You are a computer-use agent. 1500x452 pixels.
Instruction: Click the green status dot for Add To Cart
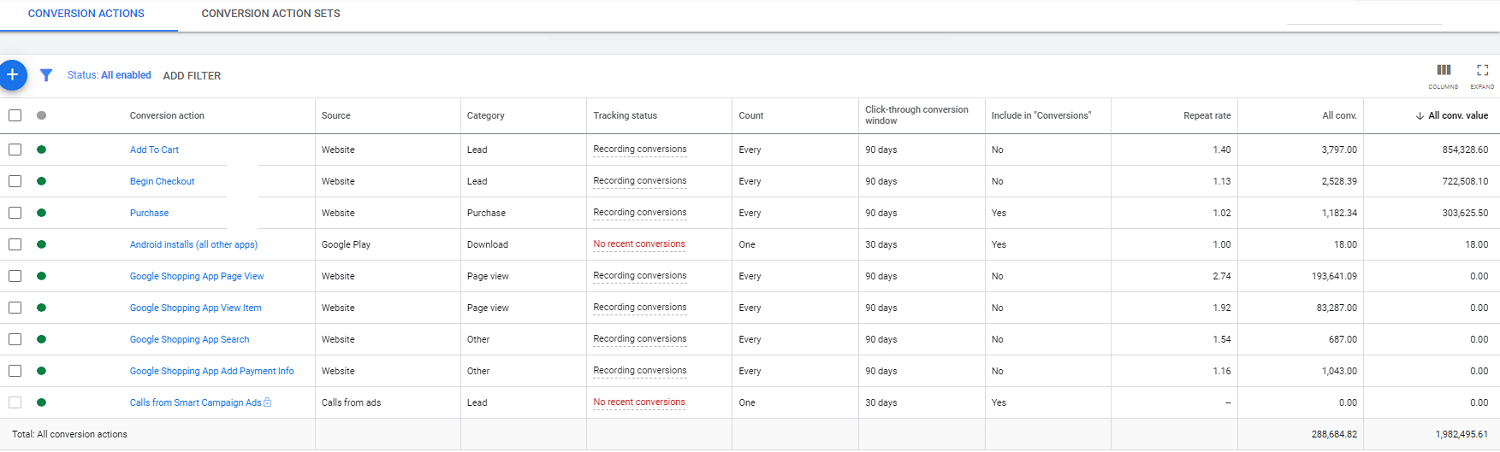tap(41, 150)
